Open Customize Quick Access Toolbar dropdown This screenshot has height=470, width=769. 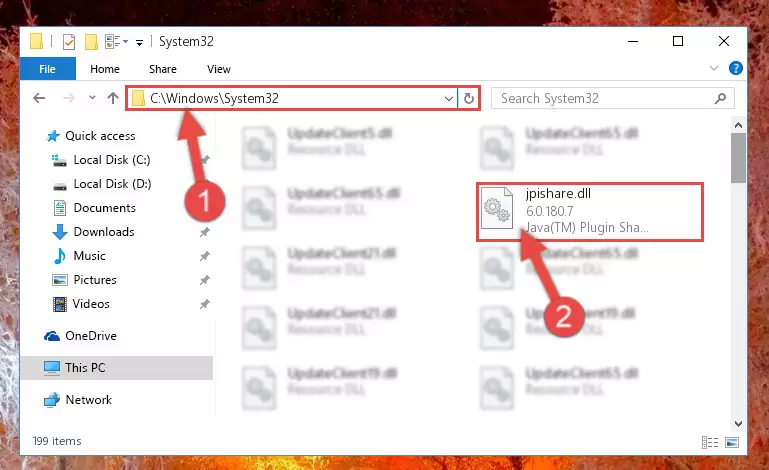tap(139, 43)
